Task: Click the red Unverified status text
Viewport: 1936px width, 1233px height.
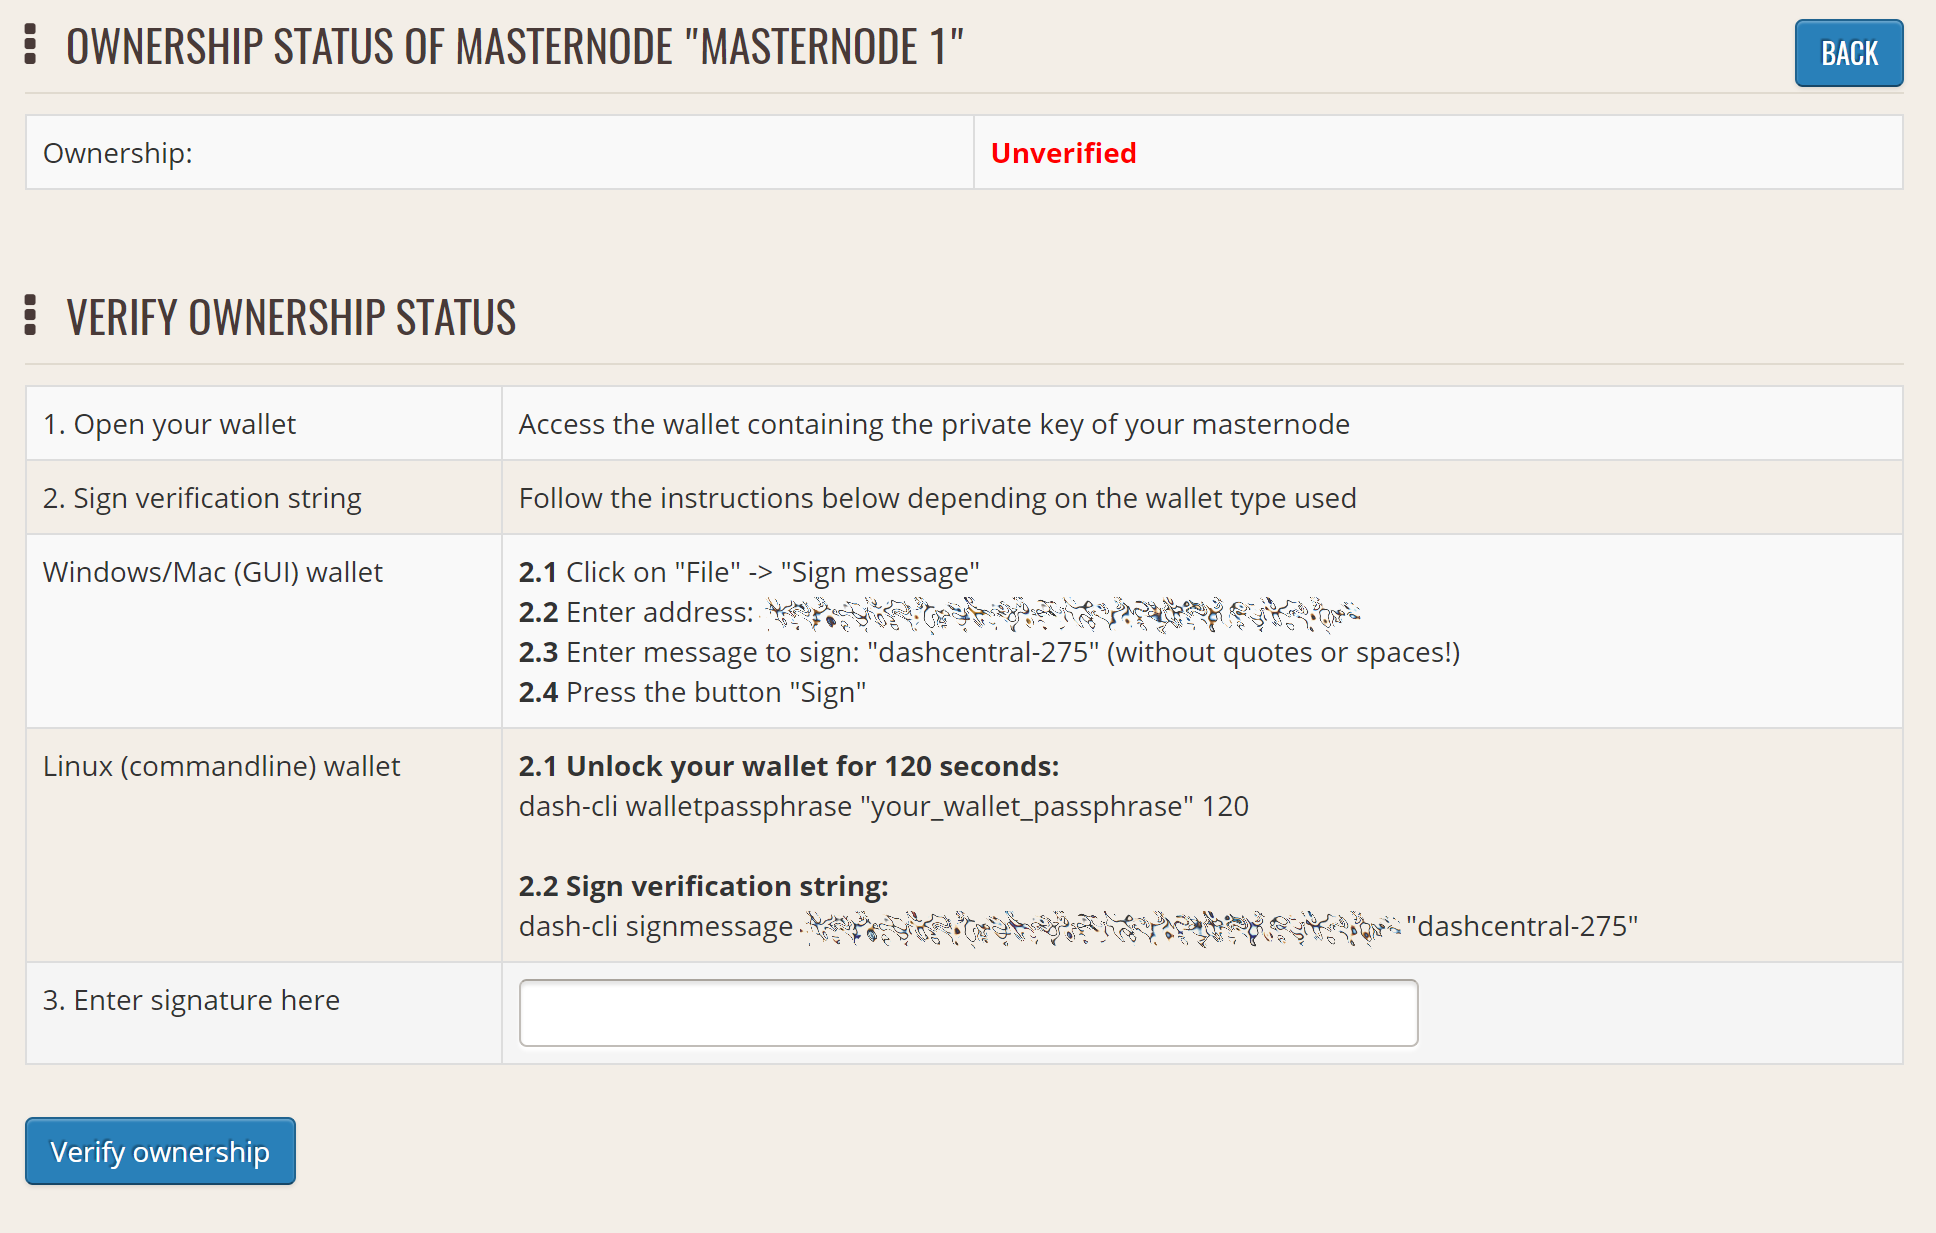Action: (1063, 153)
